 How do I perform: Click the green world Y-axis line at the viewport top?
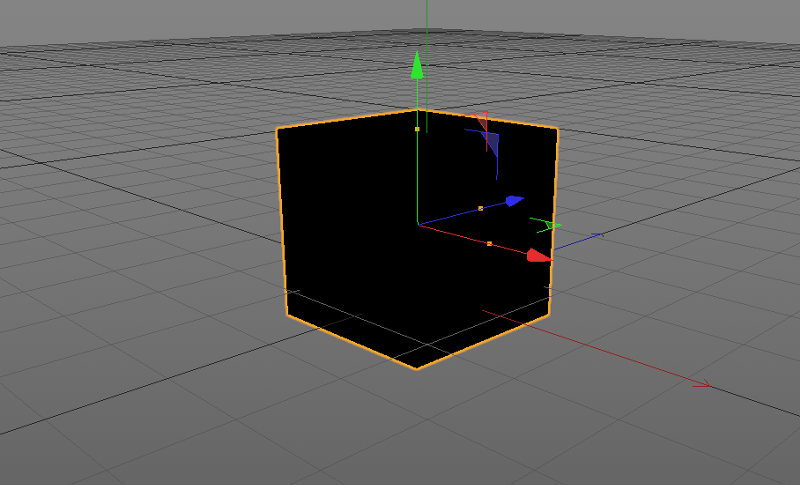pos(427,15)
